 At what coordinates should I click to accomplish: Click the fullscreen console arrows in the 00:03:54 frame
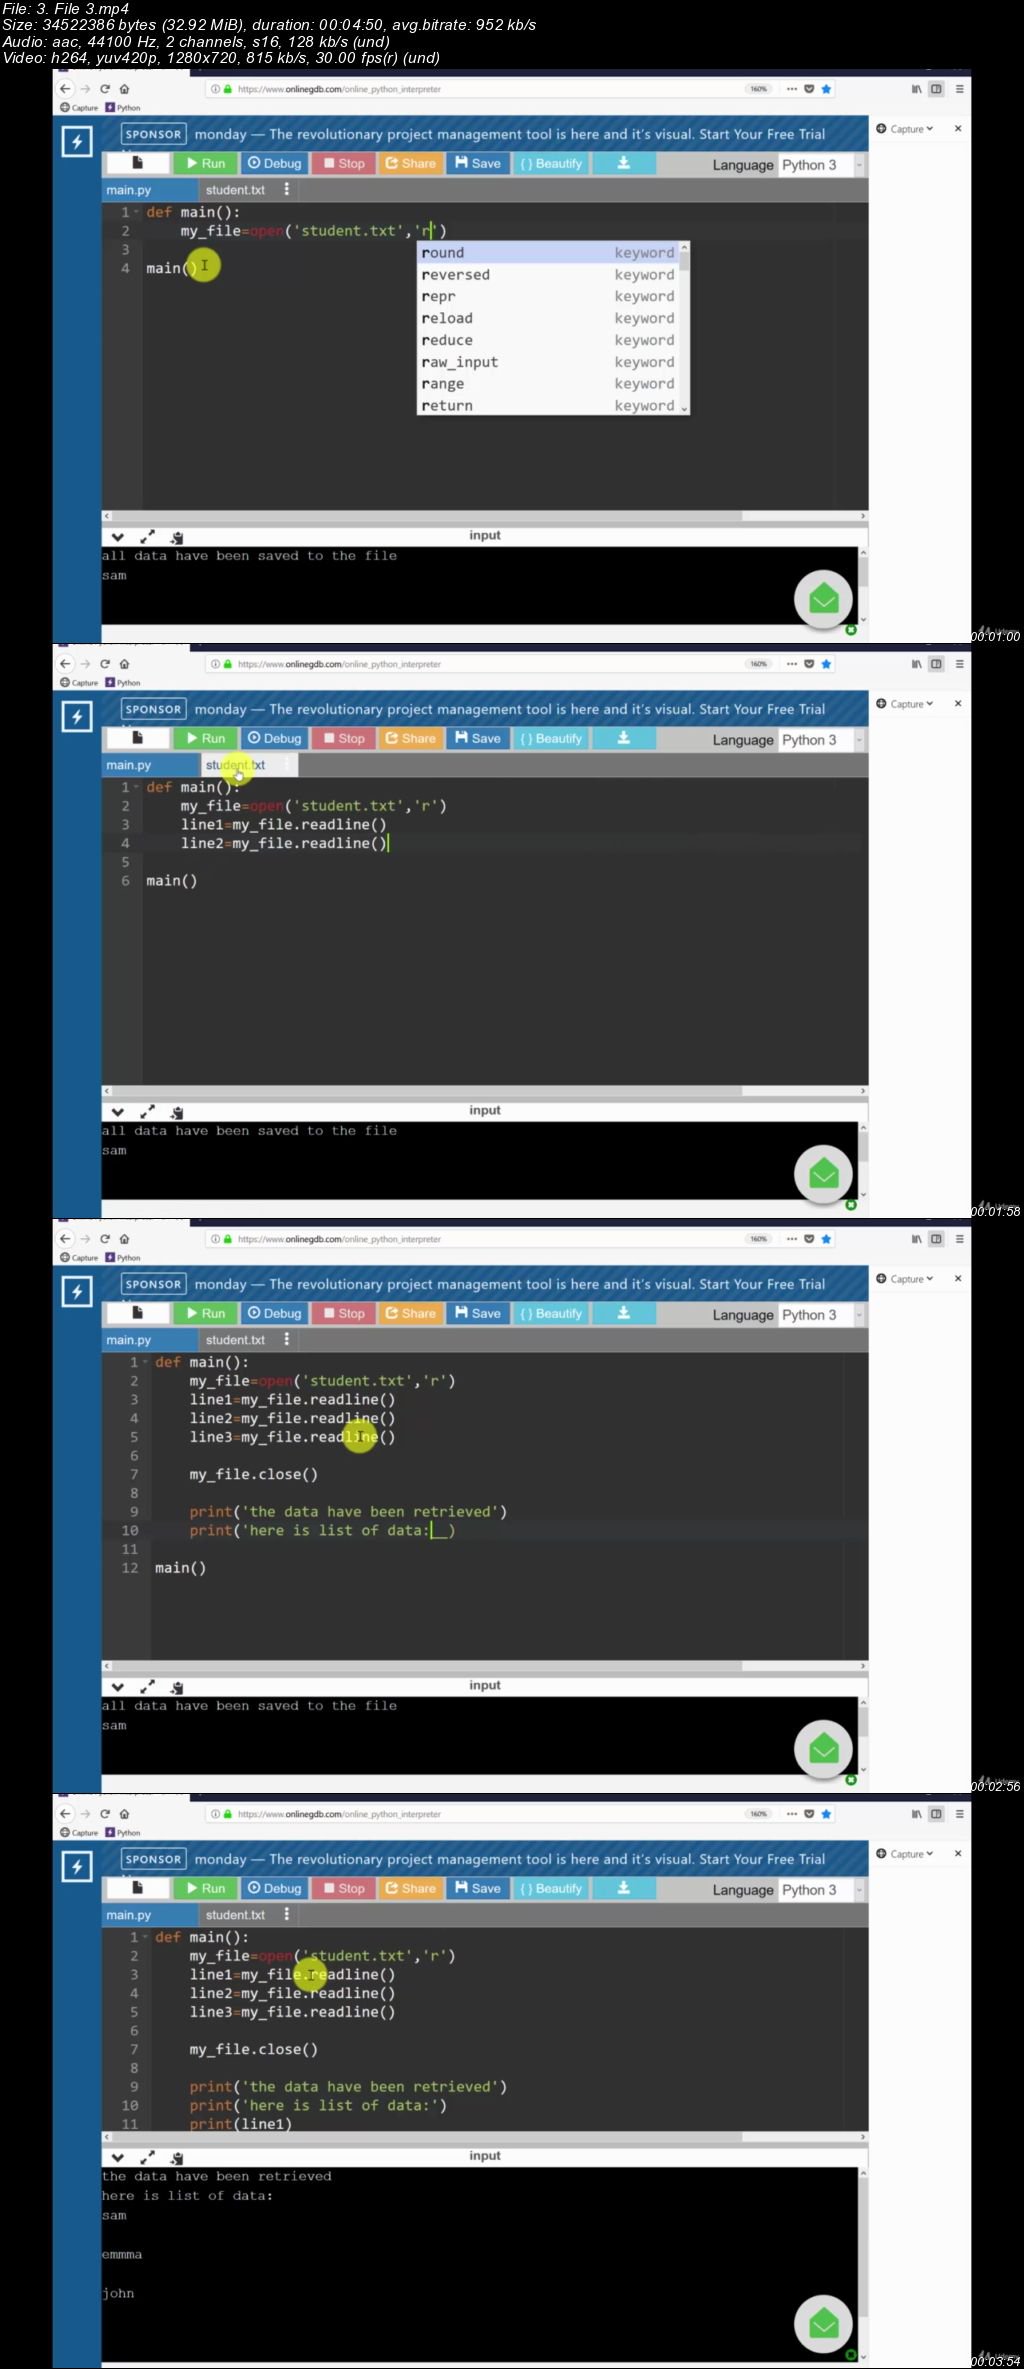(x=147, y=2158)
